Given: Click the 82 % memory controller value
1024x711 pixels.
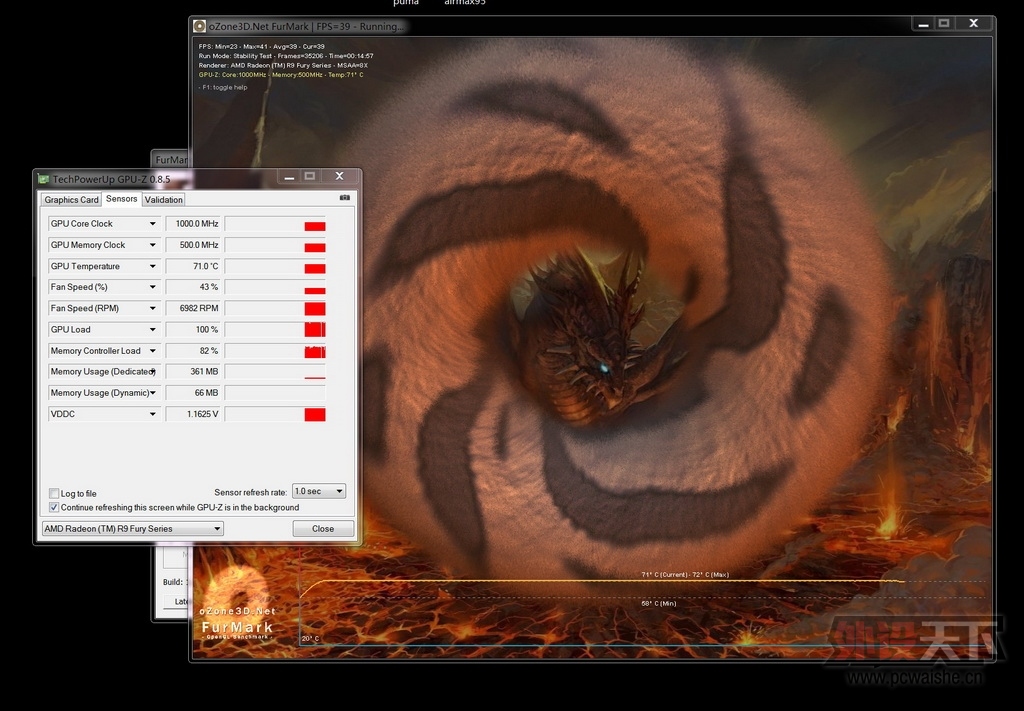Looking at the screenshot, I should pos(193,351).
